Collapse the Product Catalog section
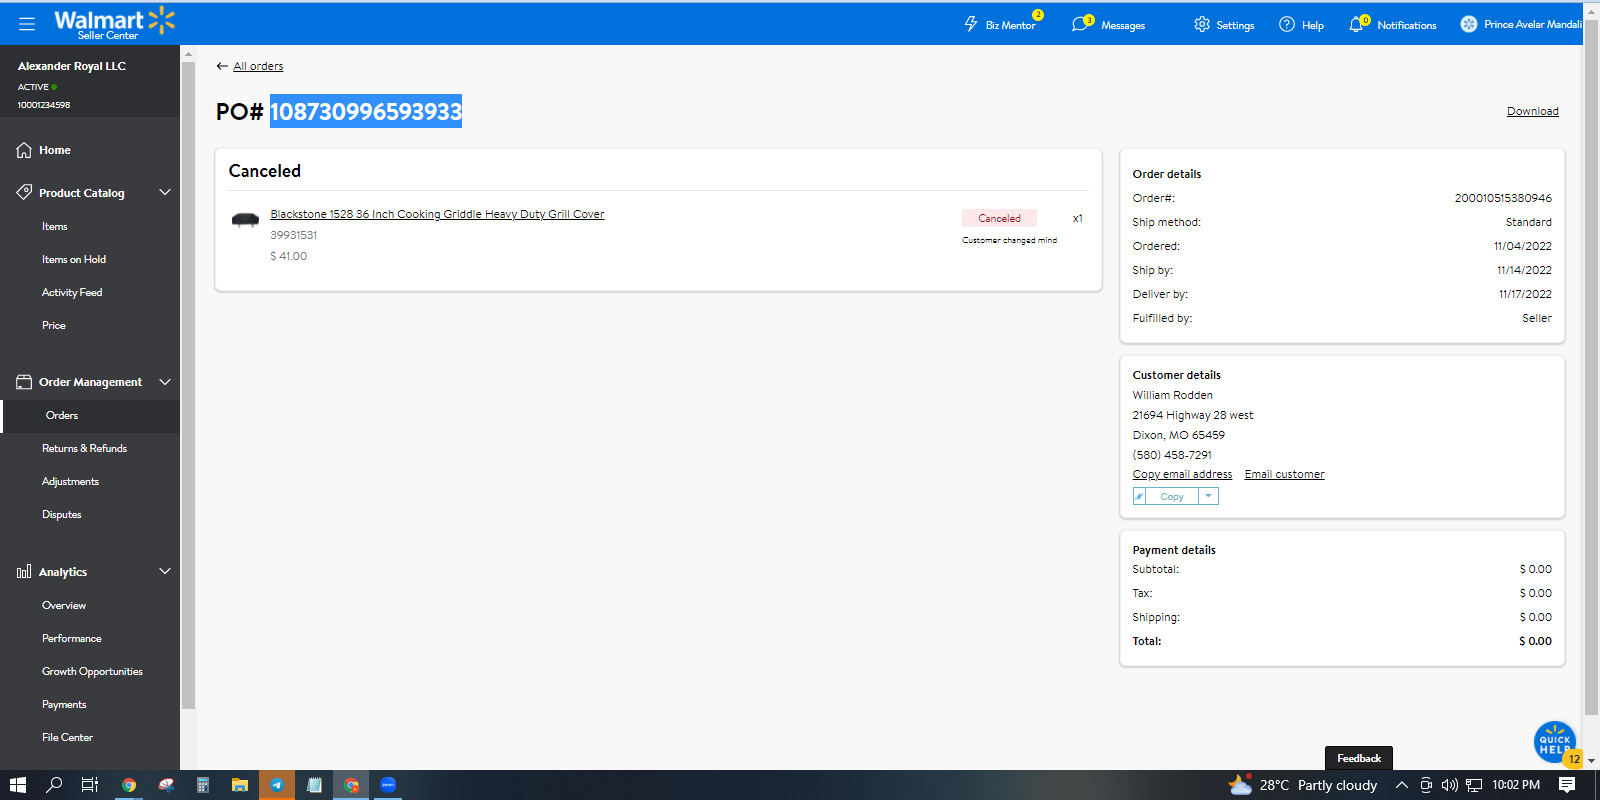 click(165, 192)
